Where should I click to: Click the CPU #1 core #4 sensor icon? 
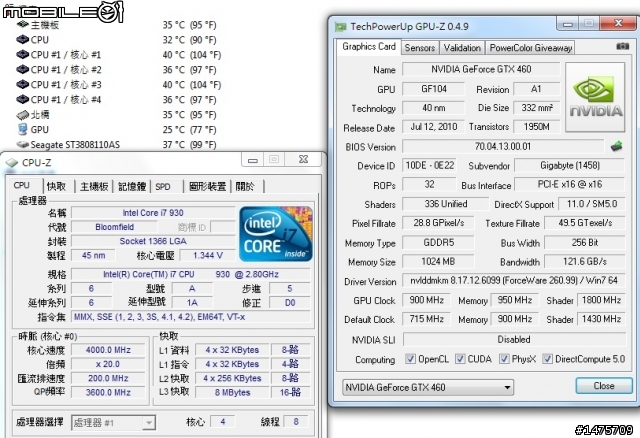pyautogui.click(x=22, y=99)
